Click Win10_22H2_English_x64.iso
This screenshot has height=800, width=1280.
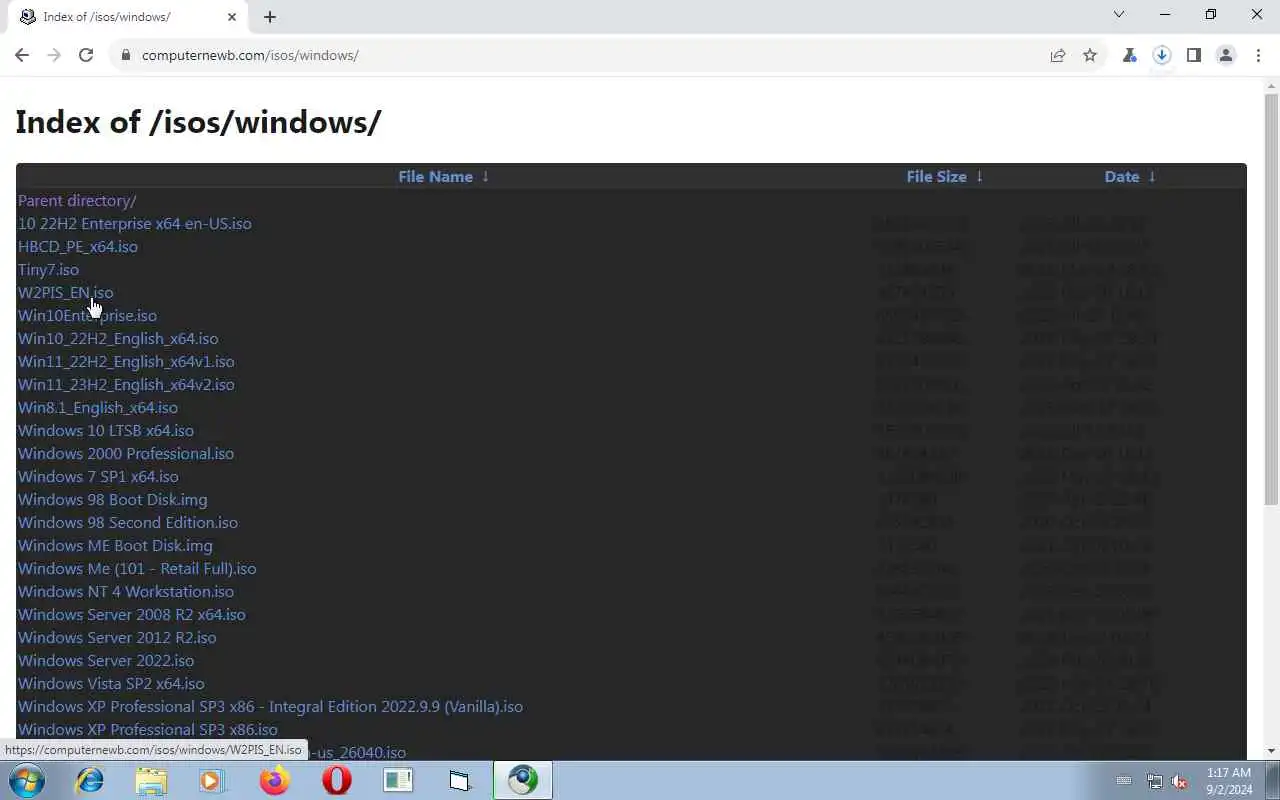(x=118, y=338)
